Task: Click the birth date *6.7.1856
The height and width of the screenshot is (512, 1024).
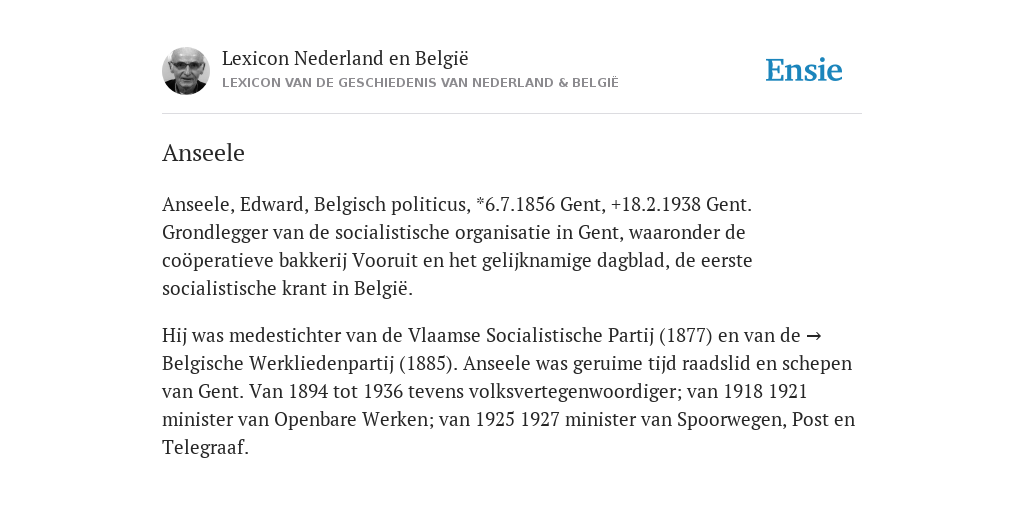Action: tap(515, 205)
